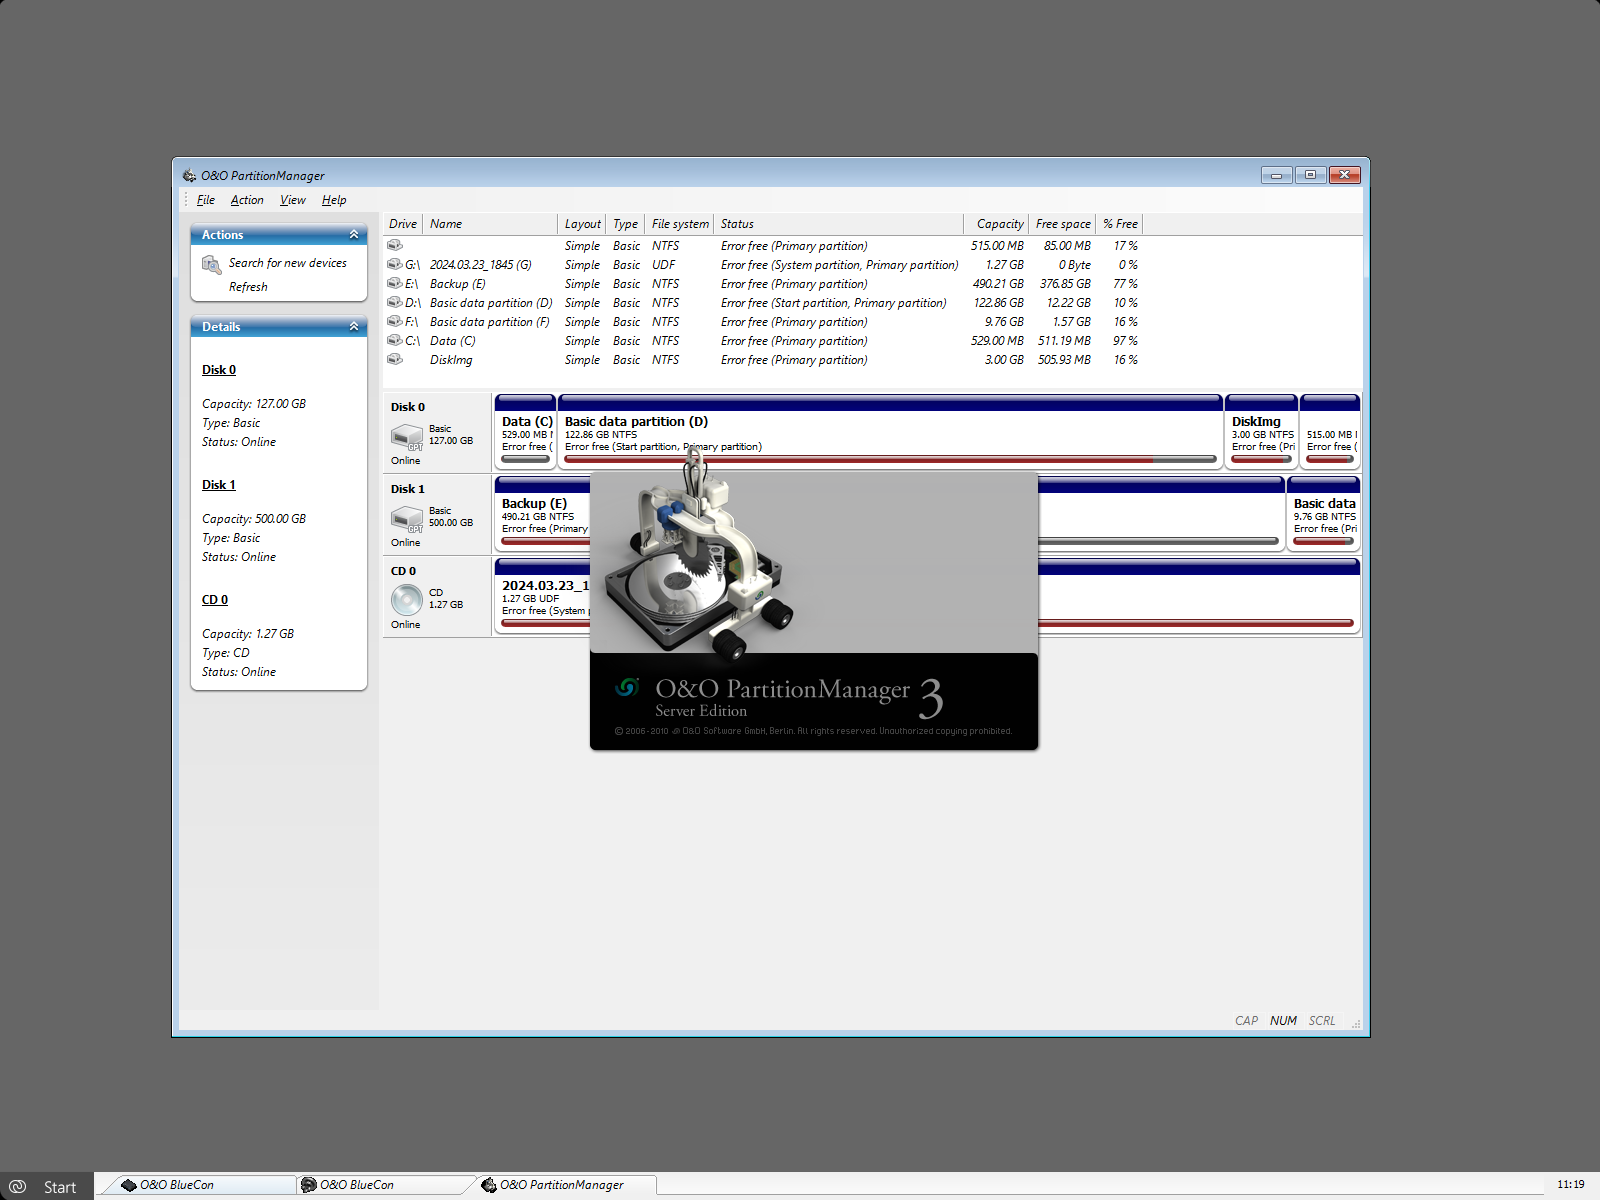The height and width of the screenshot is (1200, 1600).
Task: Open the Action menu
Action: point(247,200)
